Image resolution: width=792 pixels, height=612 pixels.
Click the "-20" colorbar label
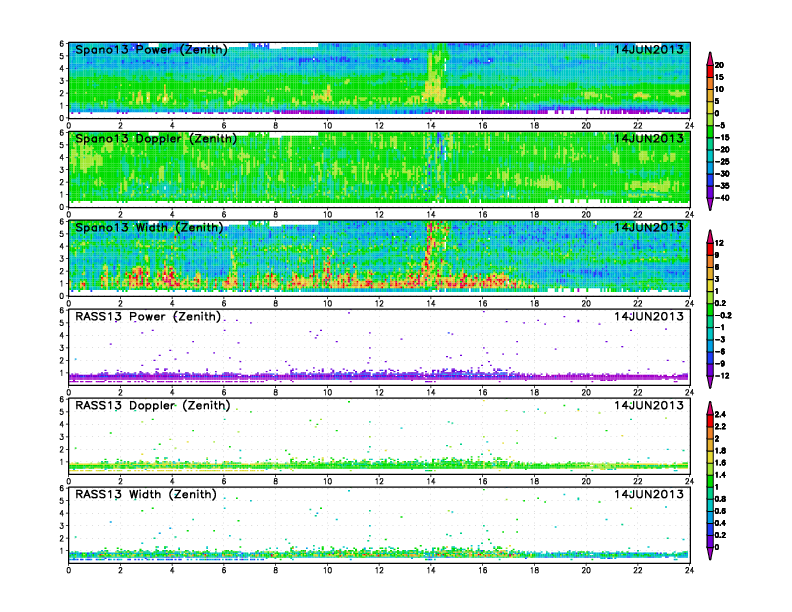[722, 150]
